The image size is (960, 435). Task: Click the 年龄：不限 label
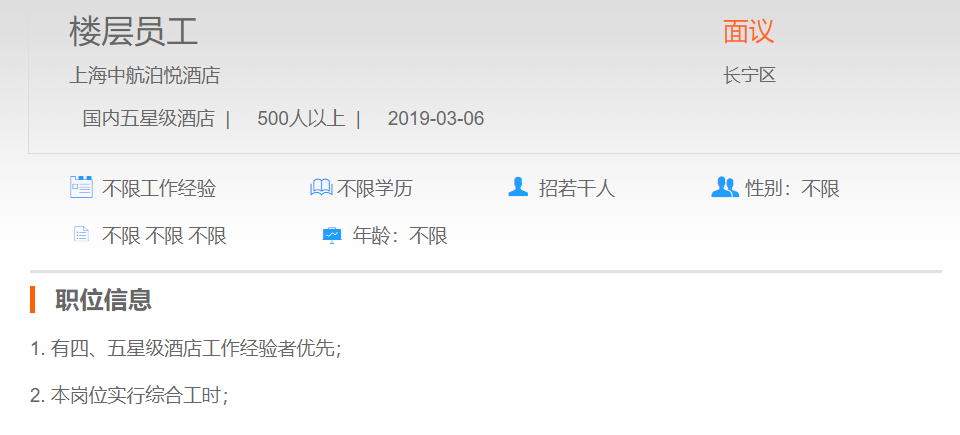click(400, 236)
